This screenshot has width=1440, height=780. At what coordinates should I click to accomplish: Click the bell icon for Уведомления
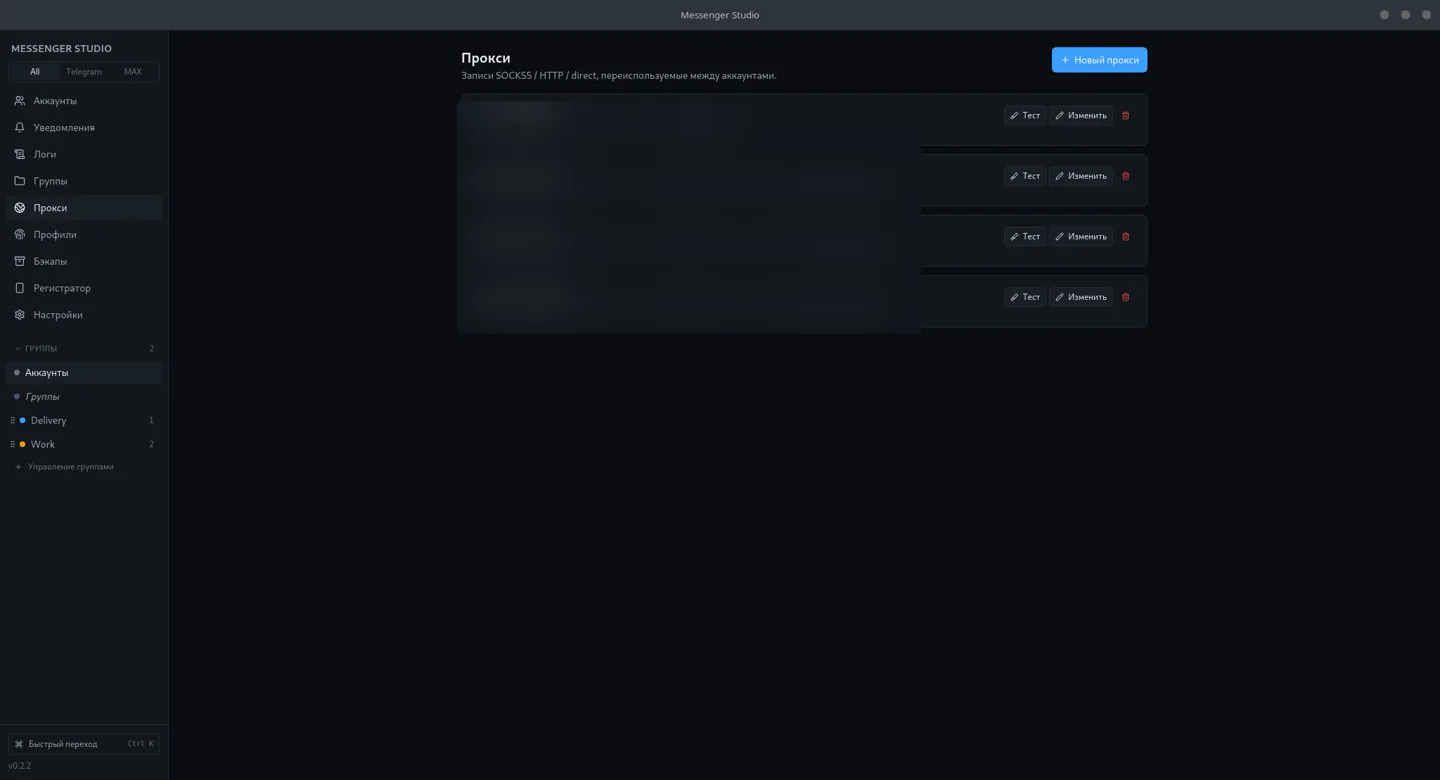tap(19, 128)
